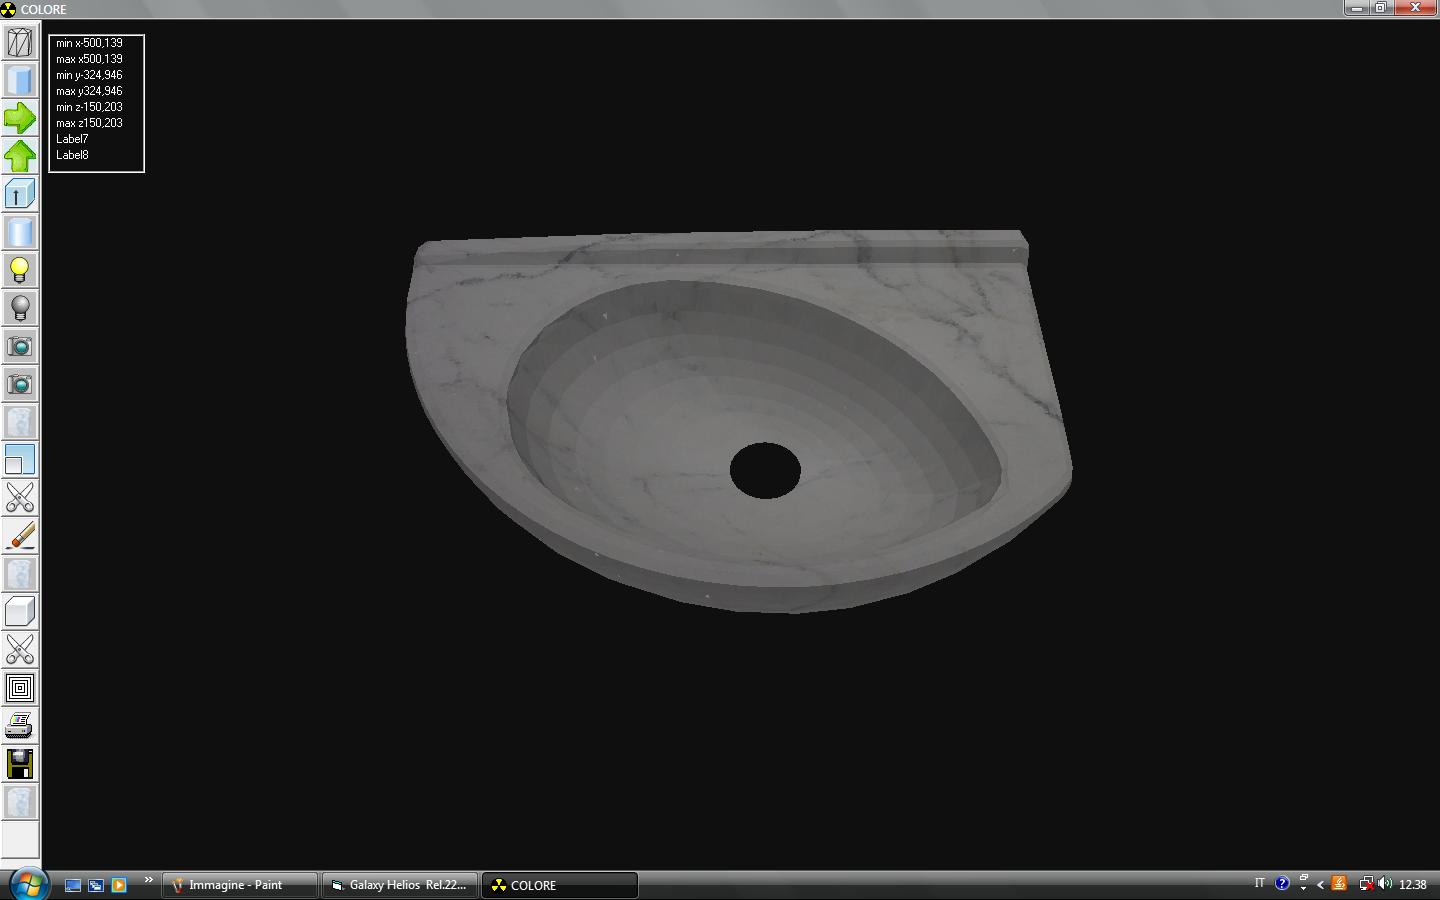The height and width of the screenshot is (900, 1440).
Task: Click the 'max z150,203' label
Action: [89, 123]
